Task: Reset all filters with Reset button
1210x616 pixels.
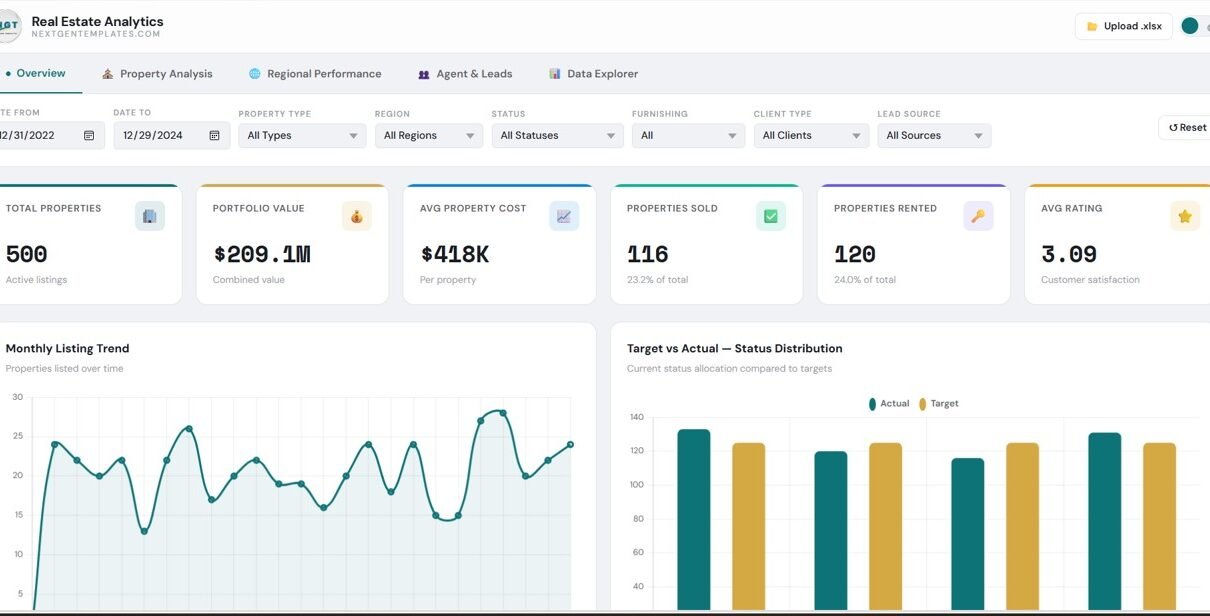Action: [1187, 128]
